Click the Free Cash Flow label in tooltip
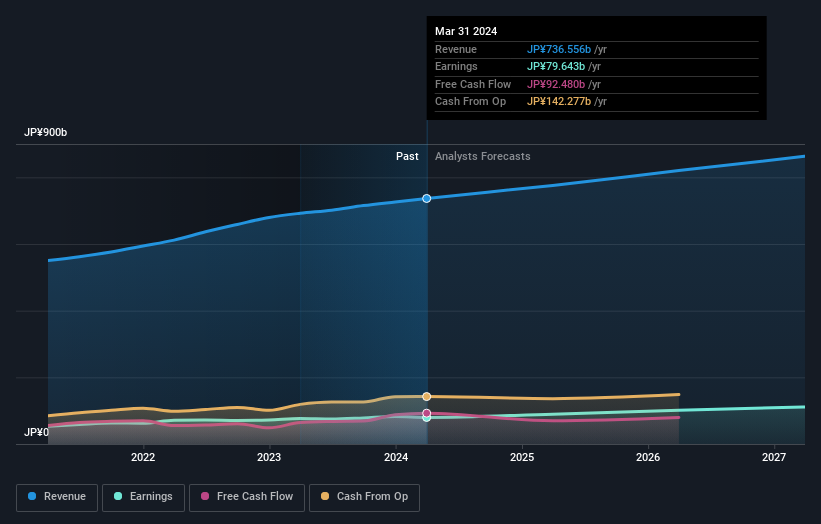Viewport: 821px width, 524px height. coord(473,84)
